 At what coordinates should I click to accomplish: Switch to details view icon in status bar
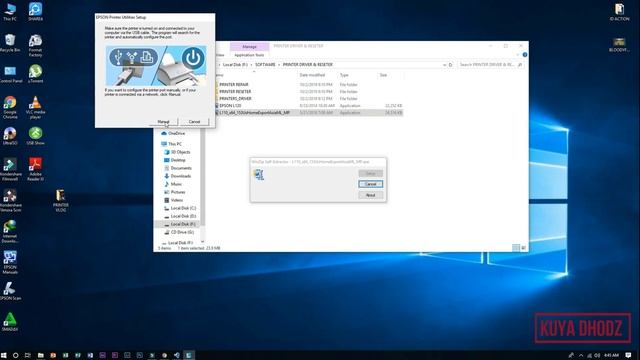[516, 248]
